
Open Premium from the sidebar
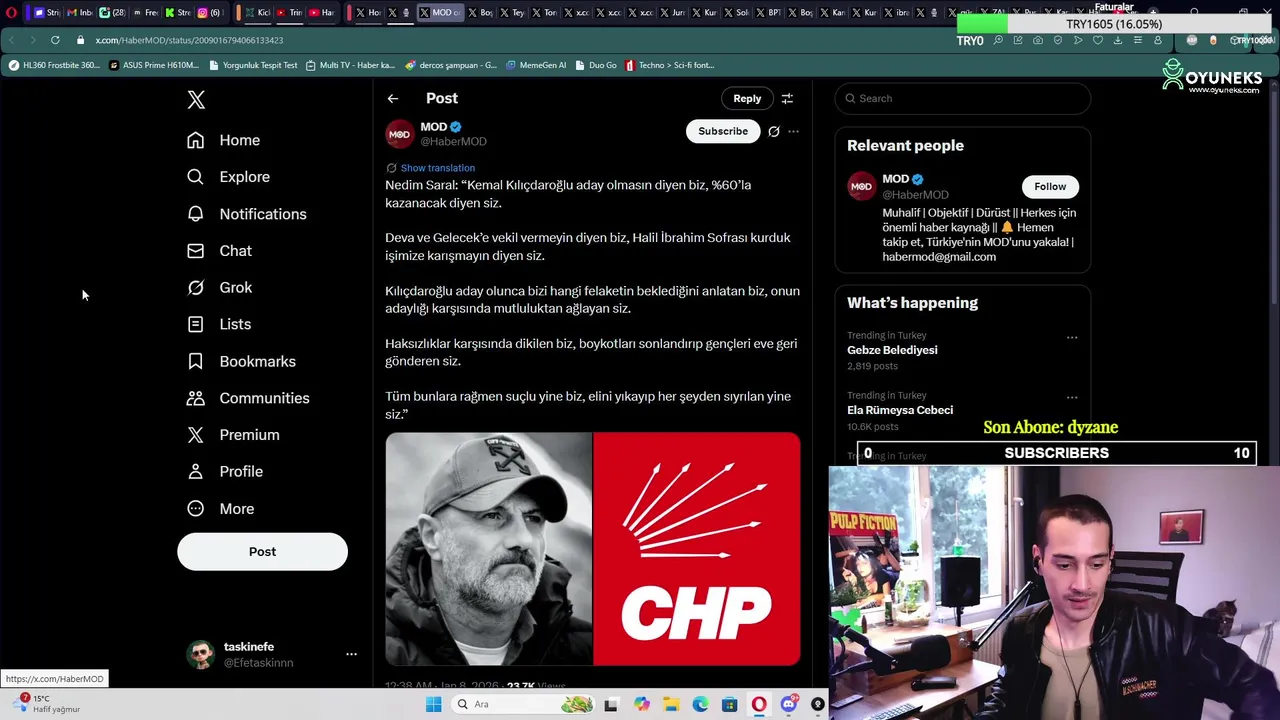click(233, 435)
